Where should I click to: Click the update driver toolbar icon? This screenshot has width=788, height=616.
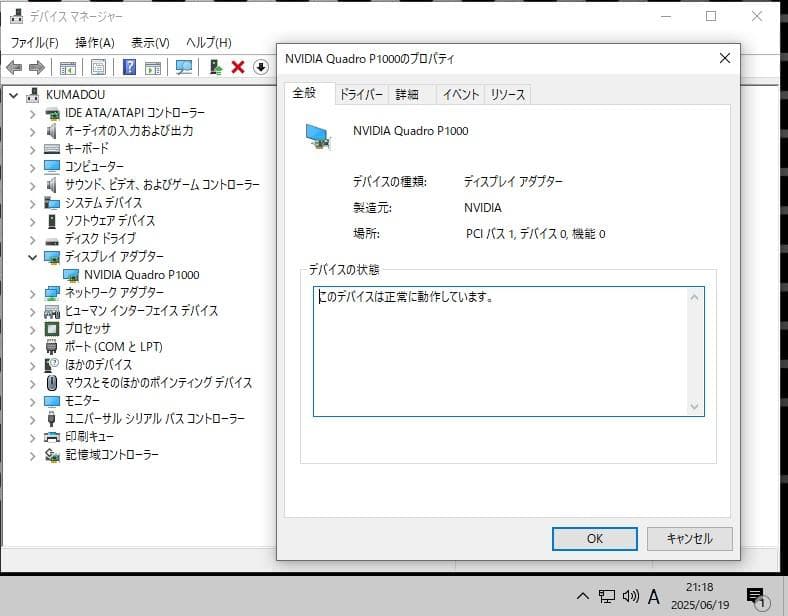pyautogui.click(x=216, y=67)
